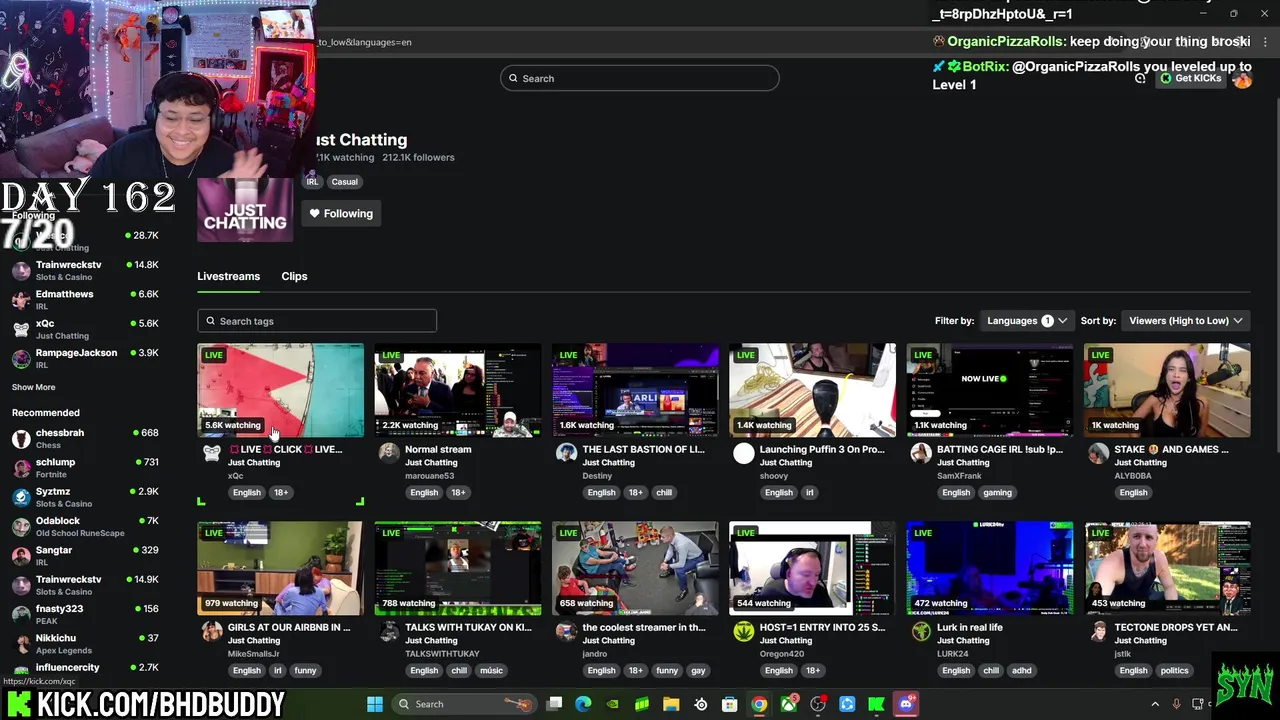Image resolution: width=1280 pixels, height=720 pixels.
Task: Click chessbrah avatar in Recommended sidebar
Action: click(21, 439)
